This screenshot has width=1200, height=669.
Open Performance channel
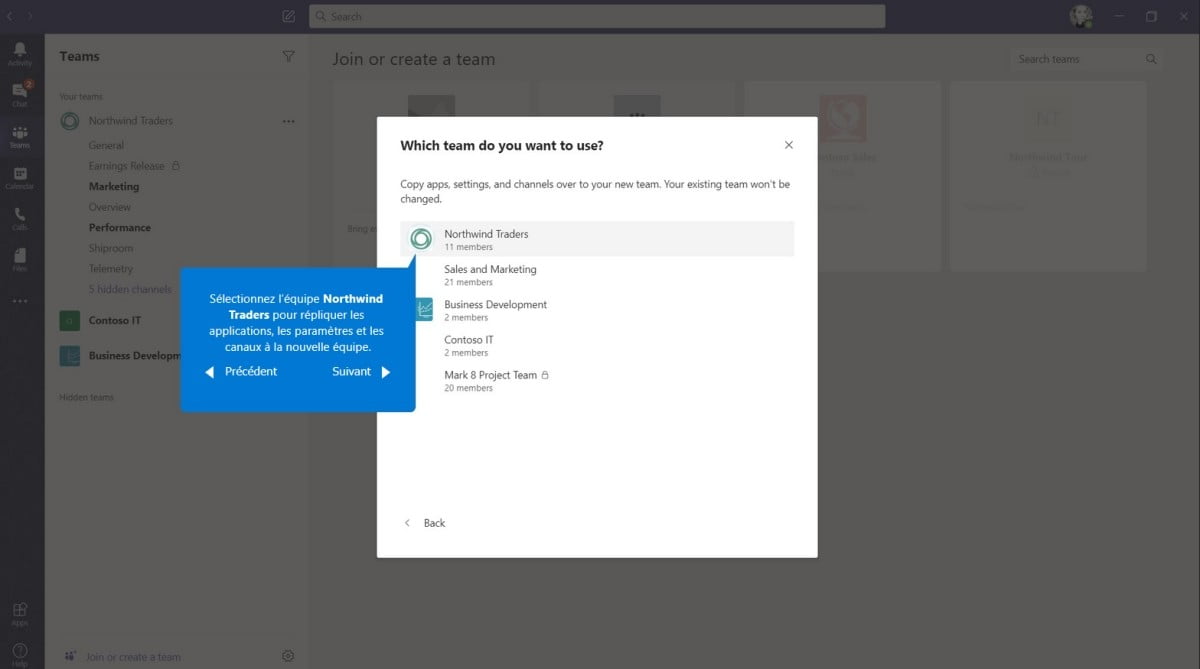point(120,227)
